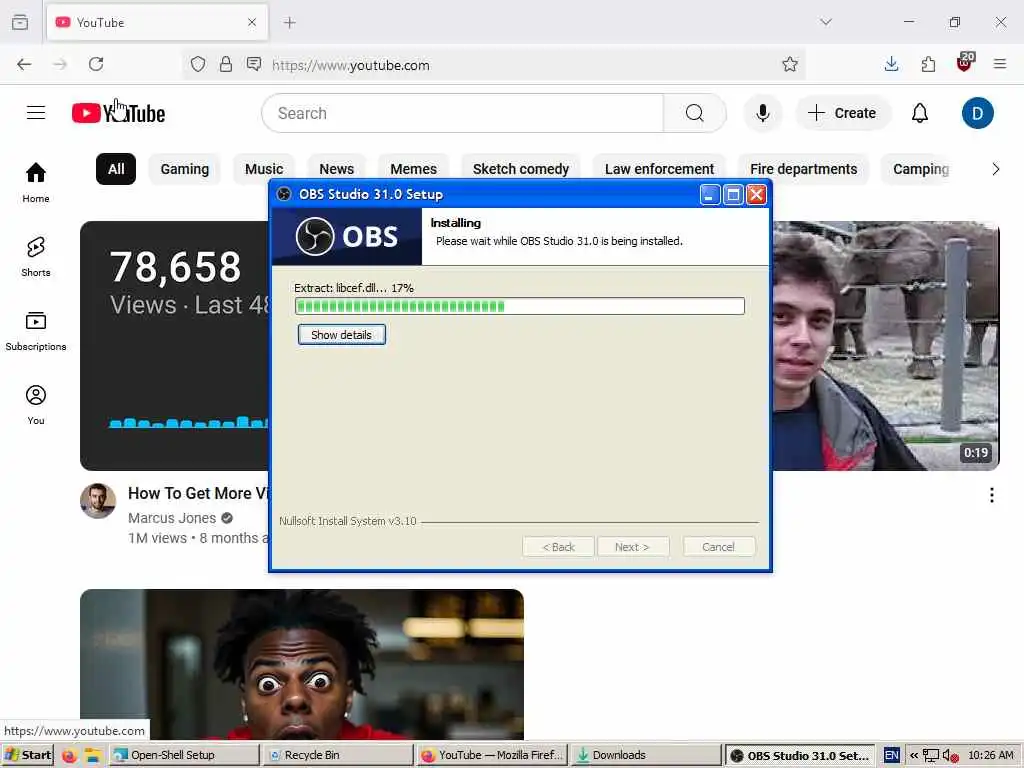
Task: Open Firefox View icon
Action: pos(20,22)
